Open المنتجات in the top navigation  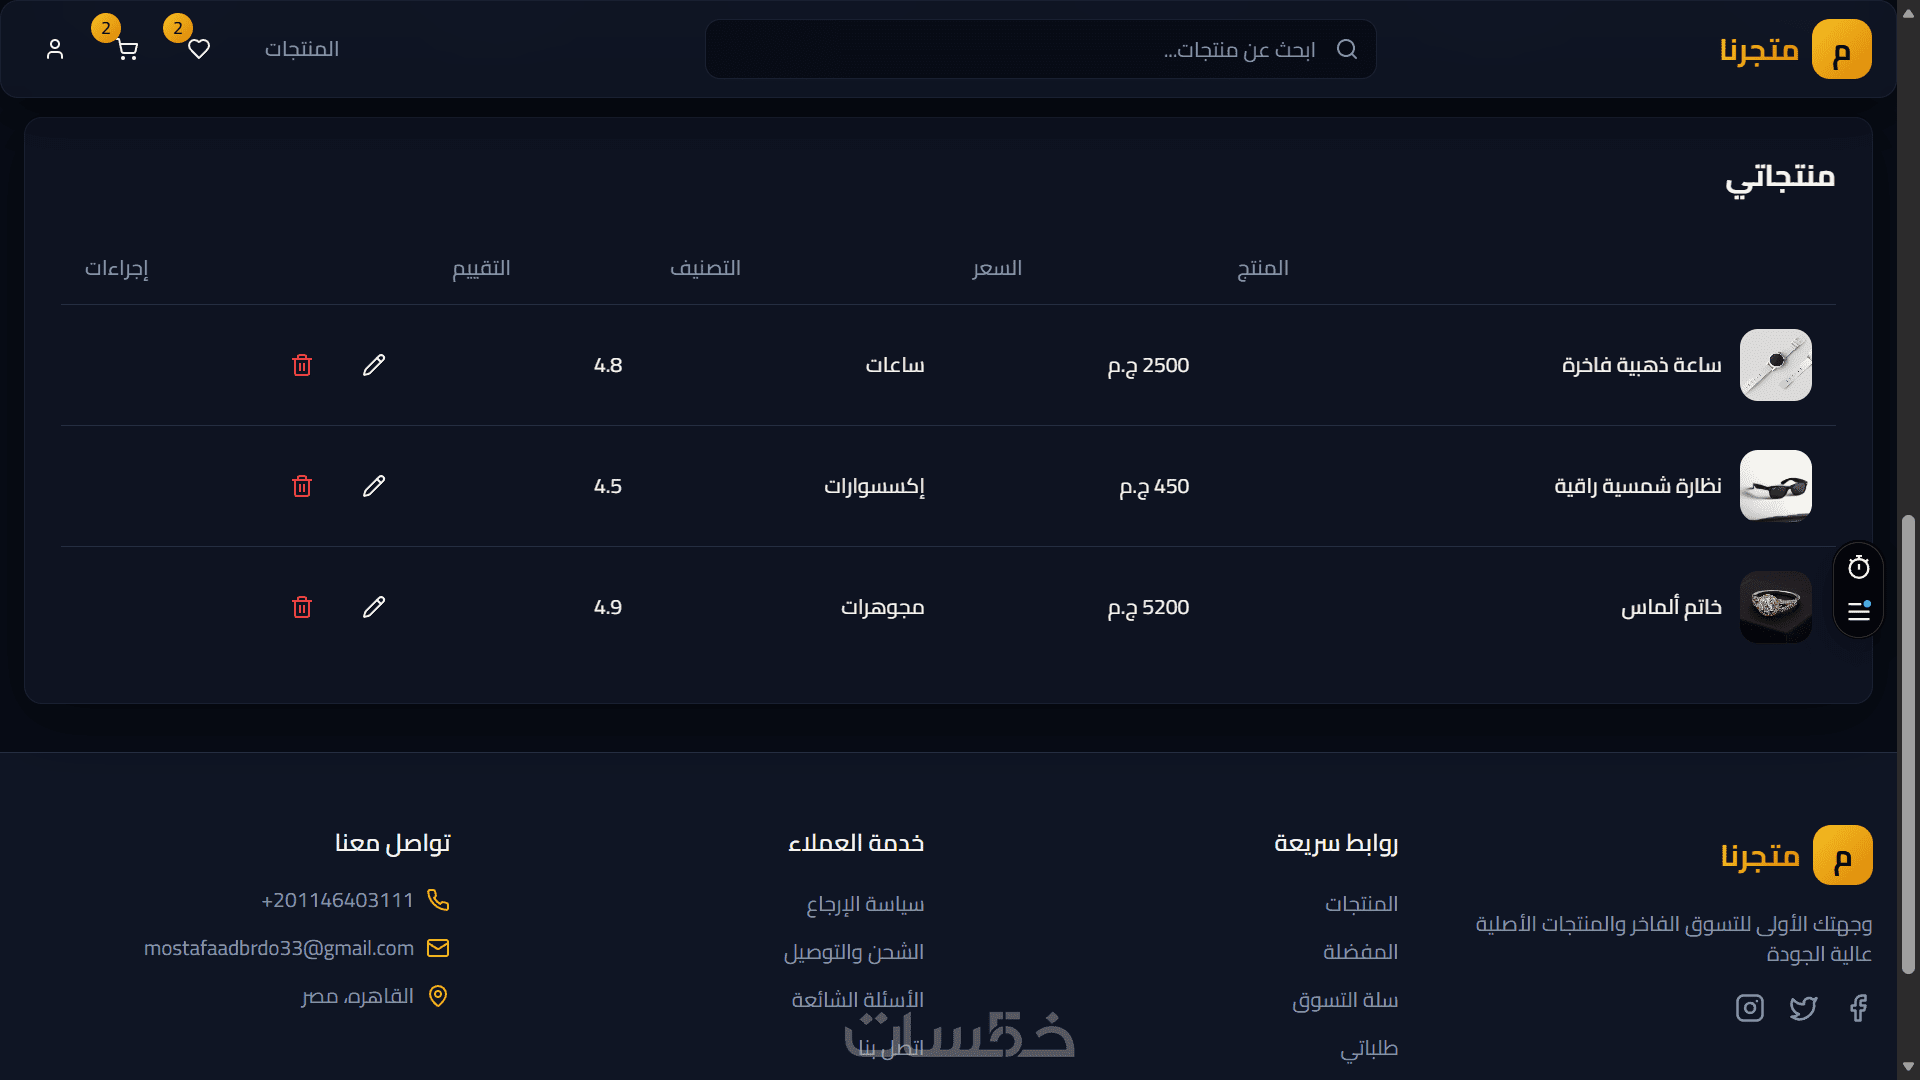[301, 49]
